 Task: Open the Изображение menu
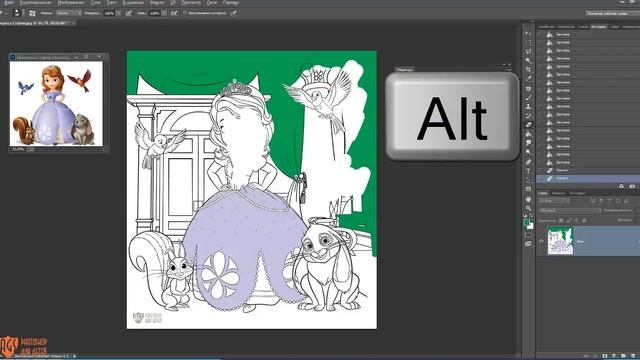click(x=71, y=2)
